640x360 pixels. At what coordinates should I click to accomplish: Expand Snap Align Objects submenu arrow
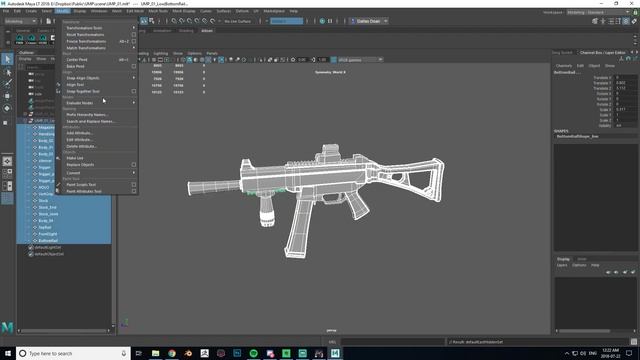click(133, 78)
